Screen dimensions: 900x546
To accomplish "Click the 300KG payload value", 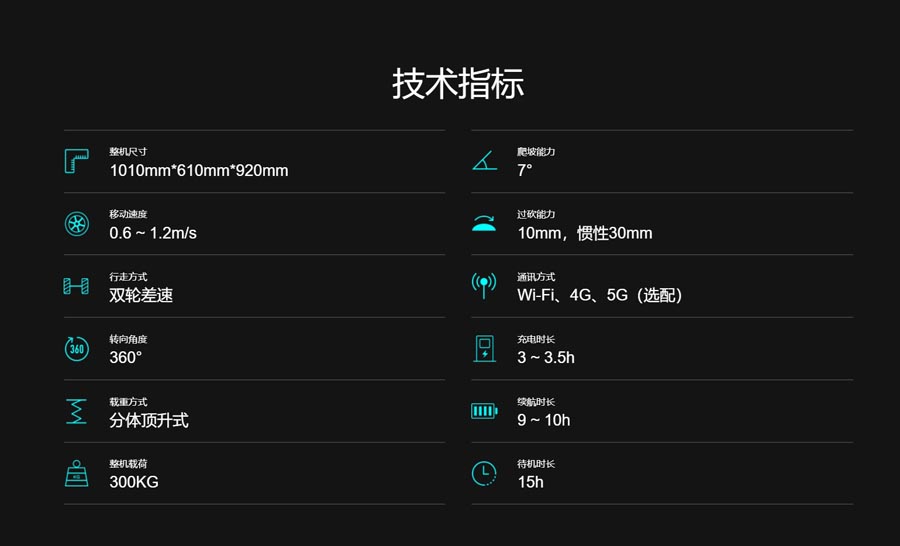I will pos(134,482).
